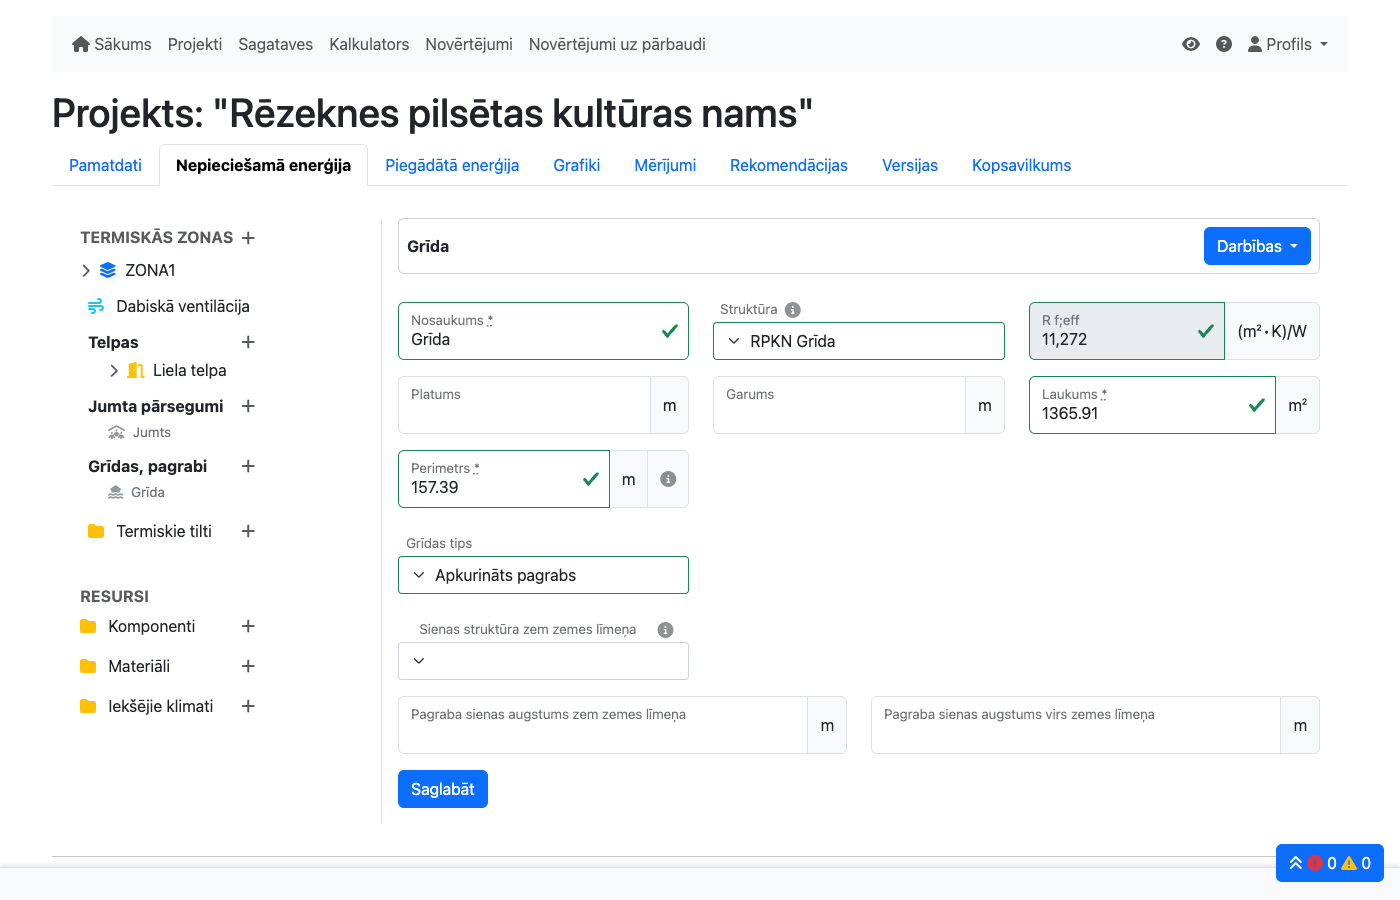Open the Kalkulators menu item

tap(369, 44)
